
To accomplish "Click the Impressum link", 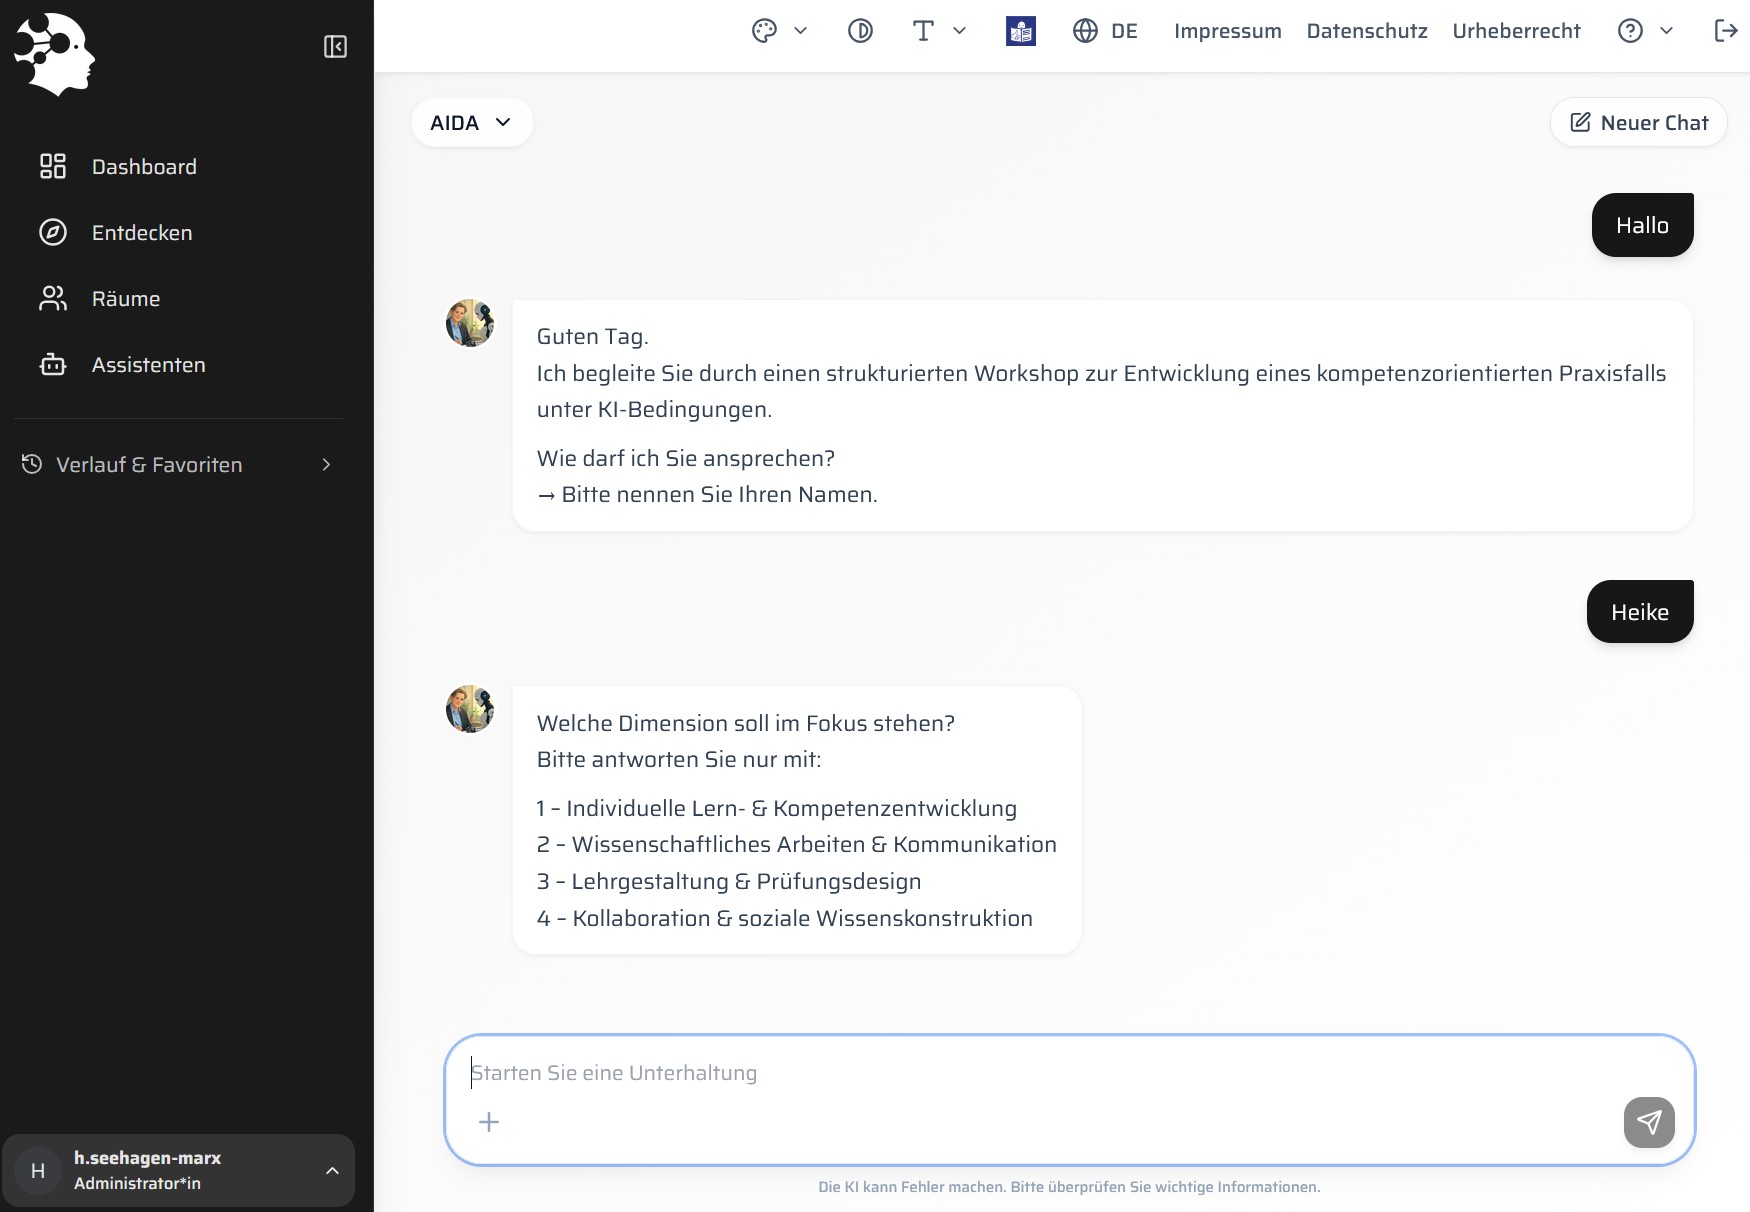I will [1227, 31].
